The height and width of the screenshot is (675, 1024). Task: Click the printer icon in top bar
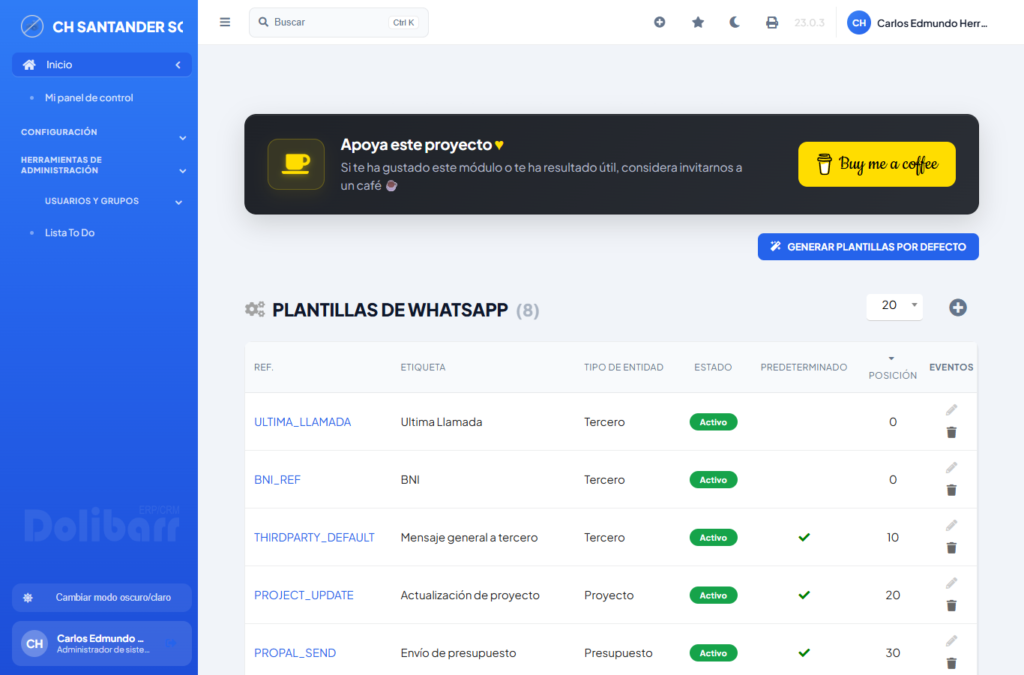(772, 23)
